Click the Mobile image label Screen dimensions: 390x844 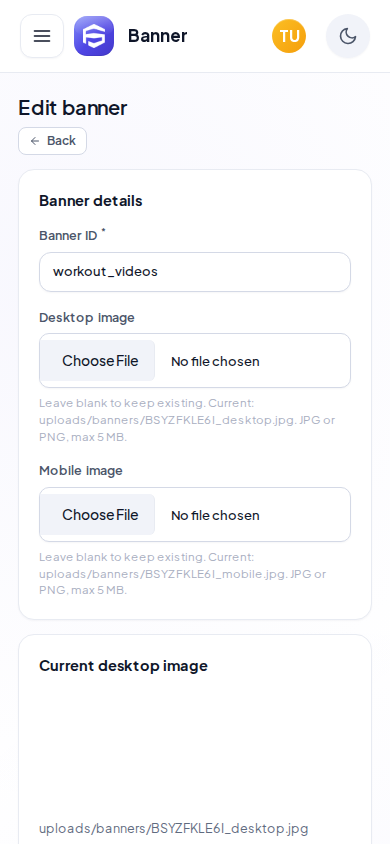81,470
